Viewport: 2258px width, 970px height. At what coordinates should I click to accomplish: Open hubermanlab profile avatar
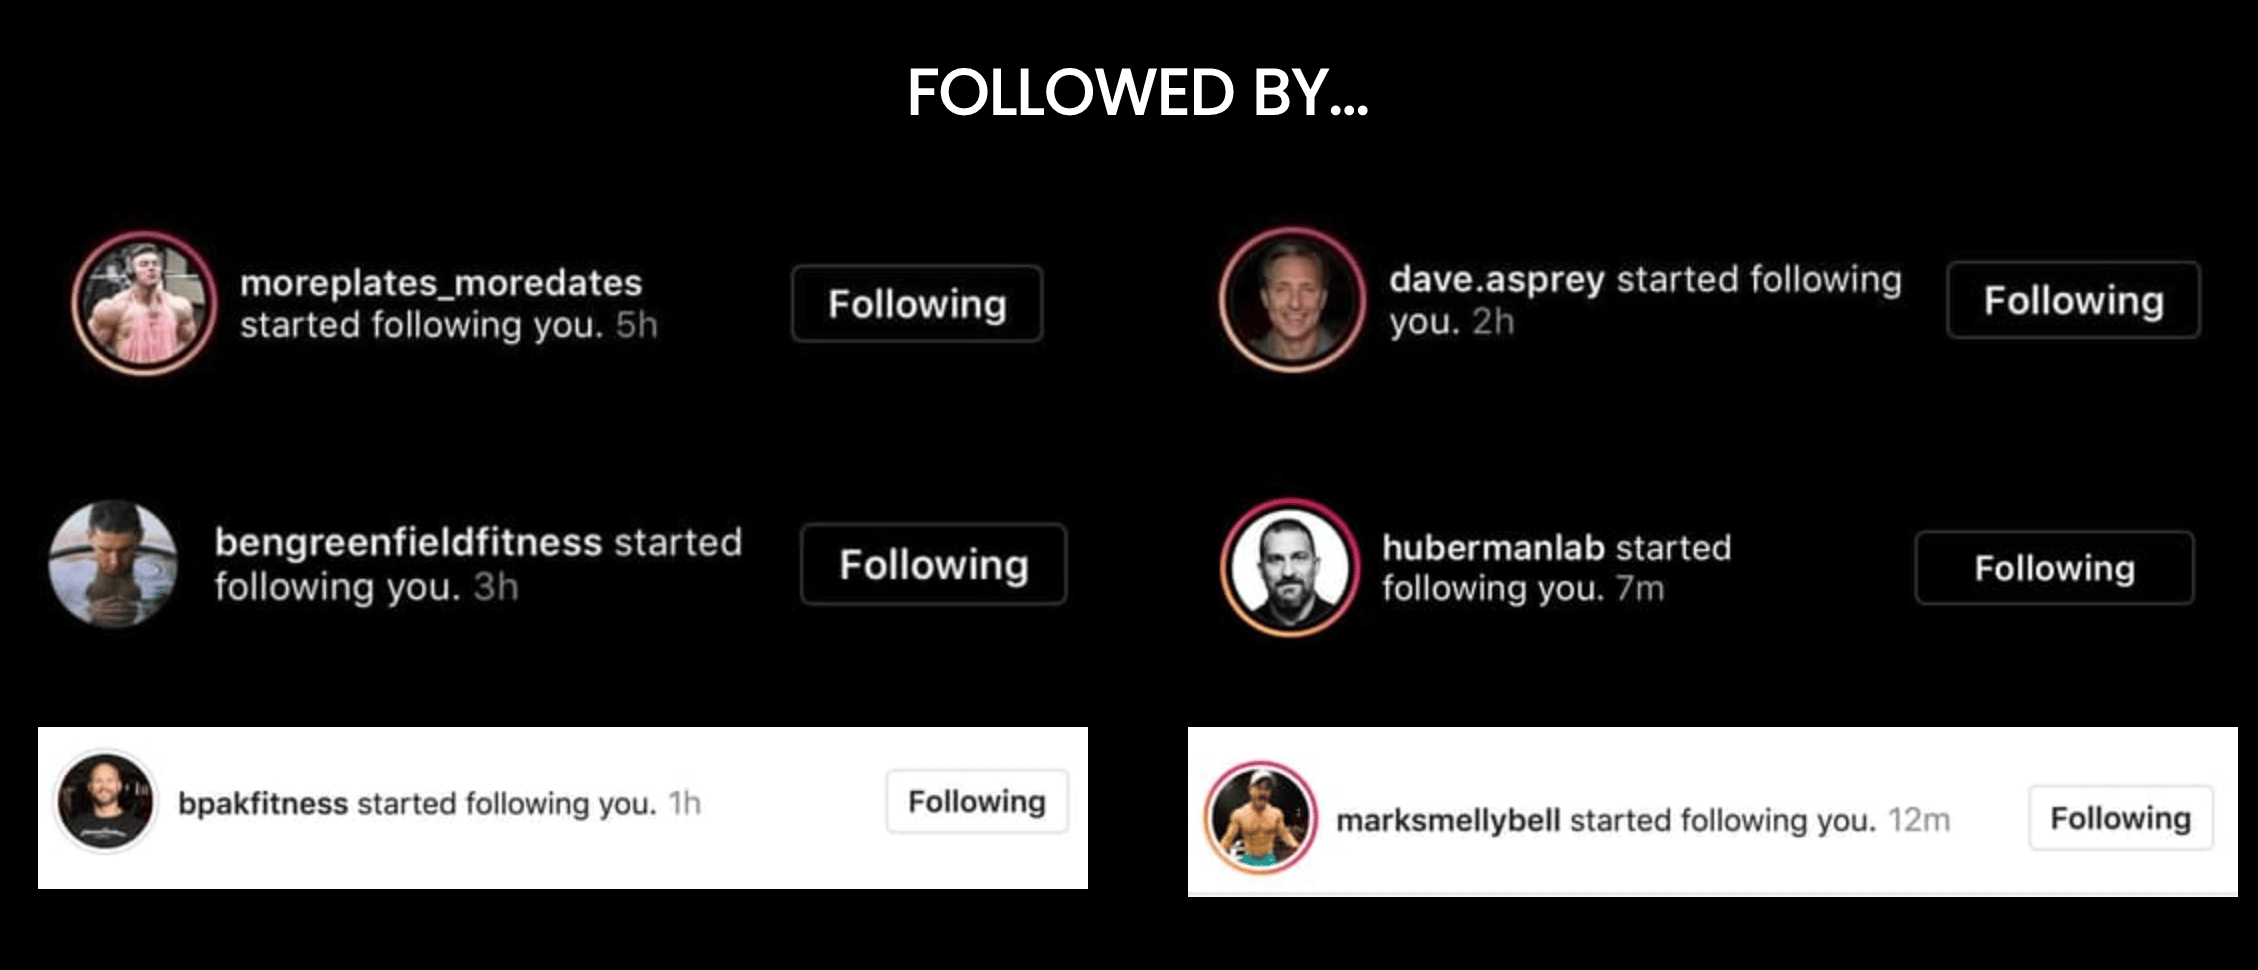(x=1290, y=567)
